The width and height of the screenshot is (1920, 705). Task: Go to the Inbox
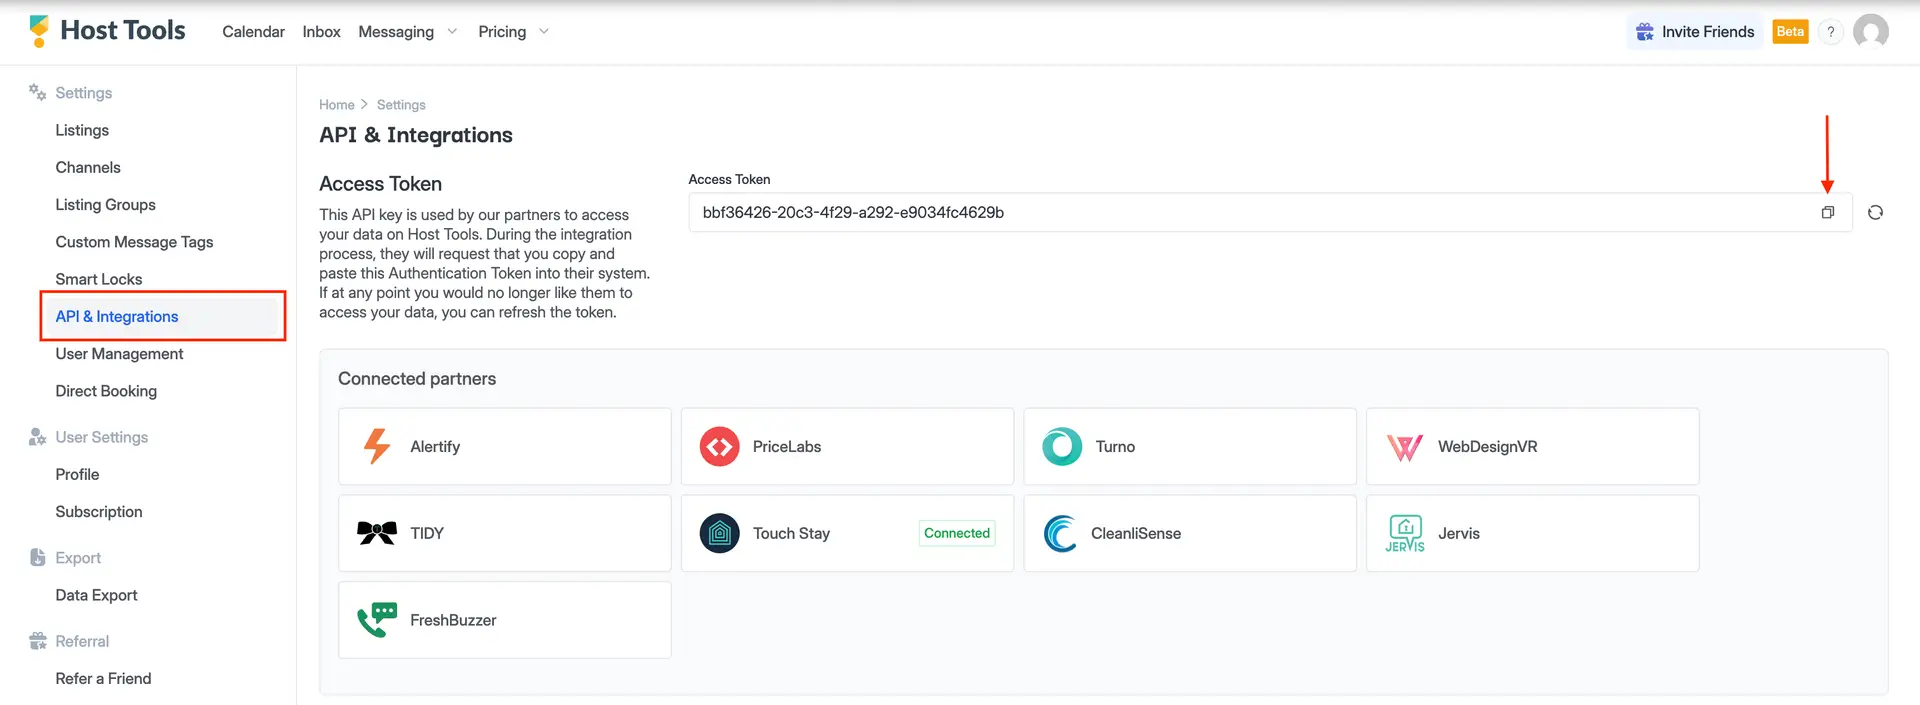[321, 32]
